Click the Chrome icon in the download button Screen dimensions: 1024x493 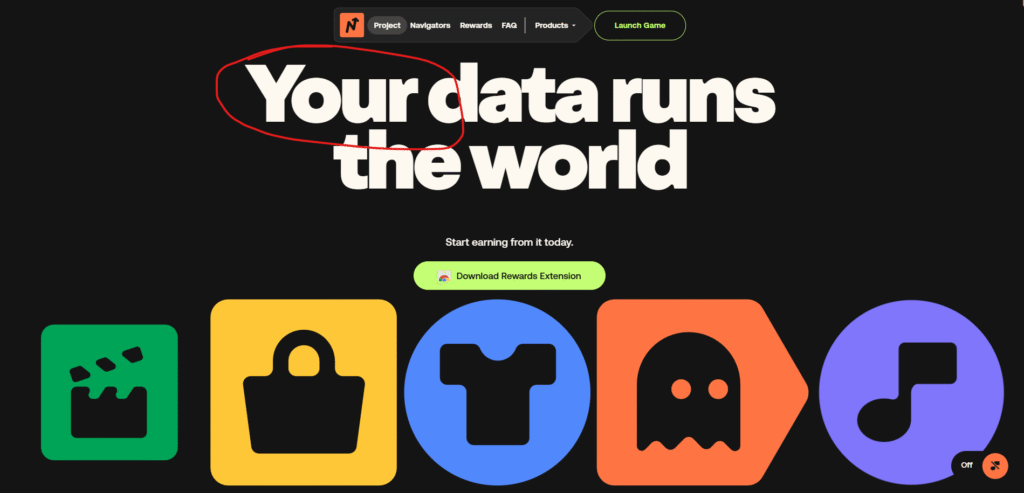(x=444, y=276)
